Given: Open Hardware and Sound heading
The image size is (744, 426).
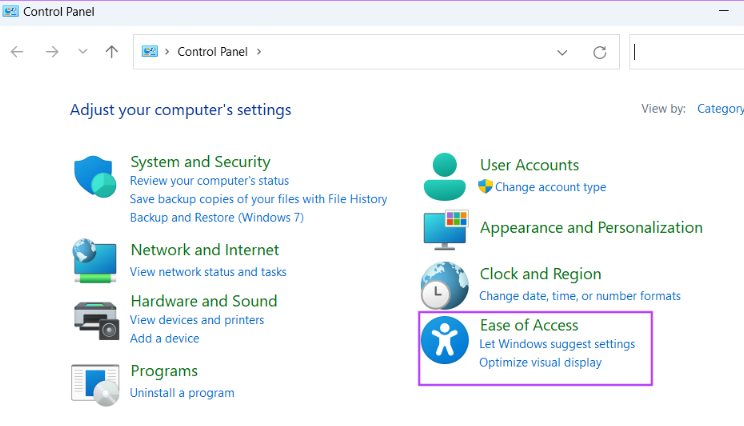Looking at the screenshot, I should [x=204, y=301].
